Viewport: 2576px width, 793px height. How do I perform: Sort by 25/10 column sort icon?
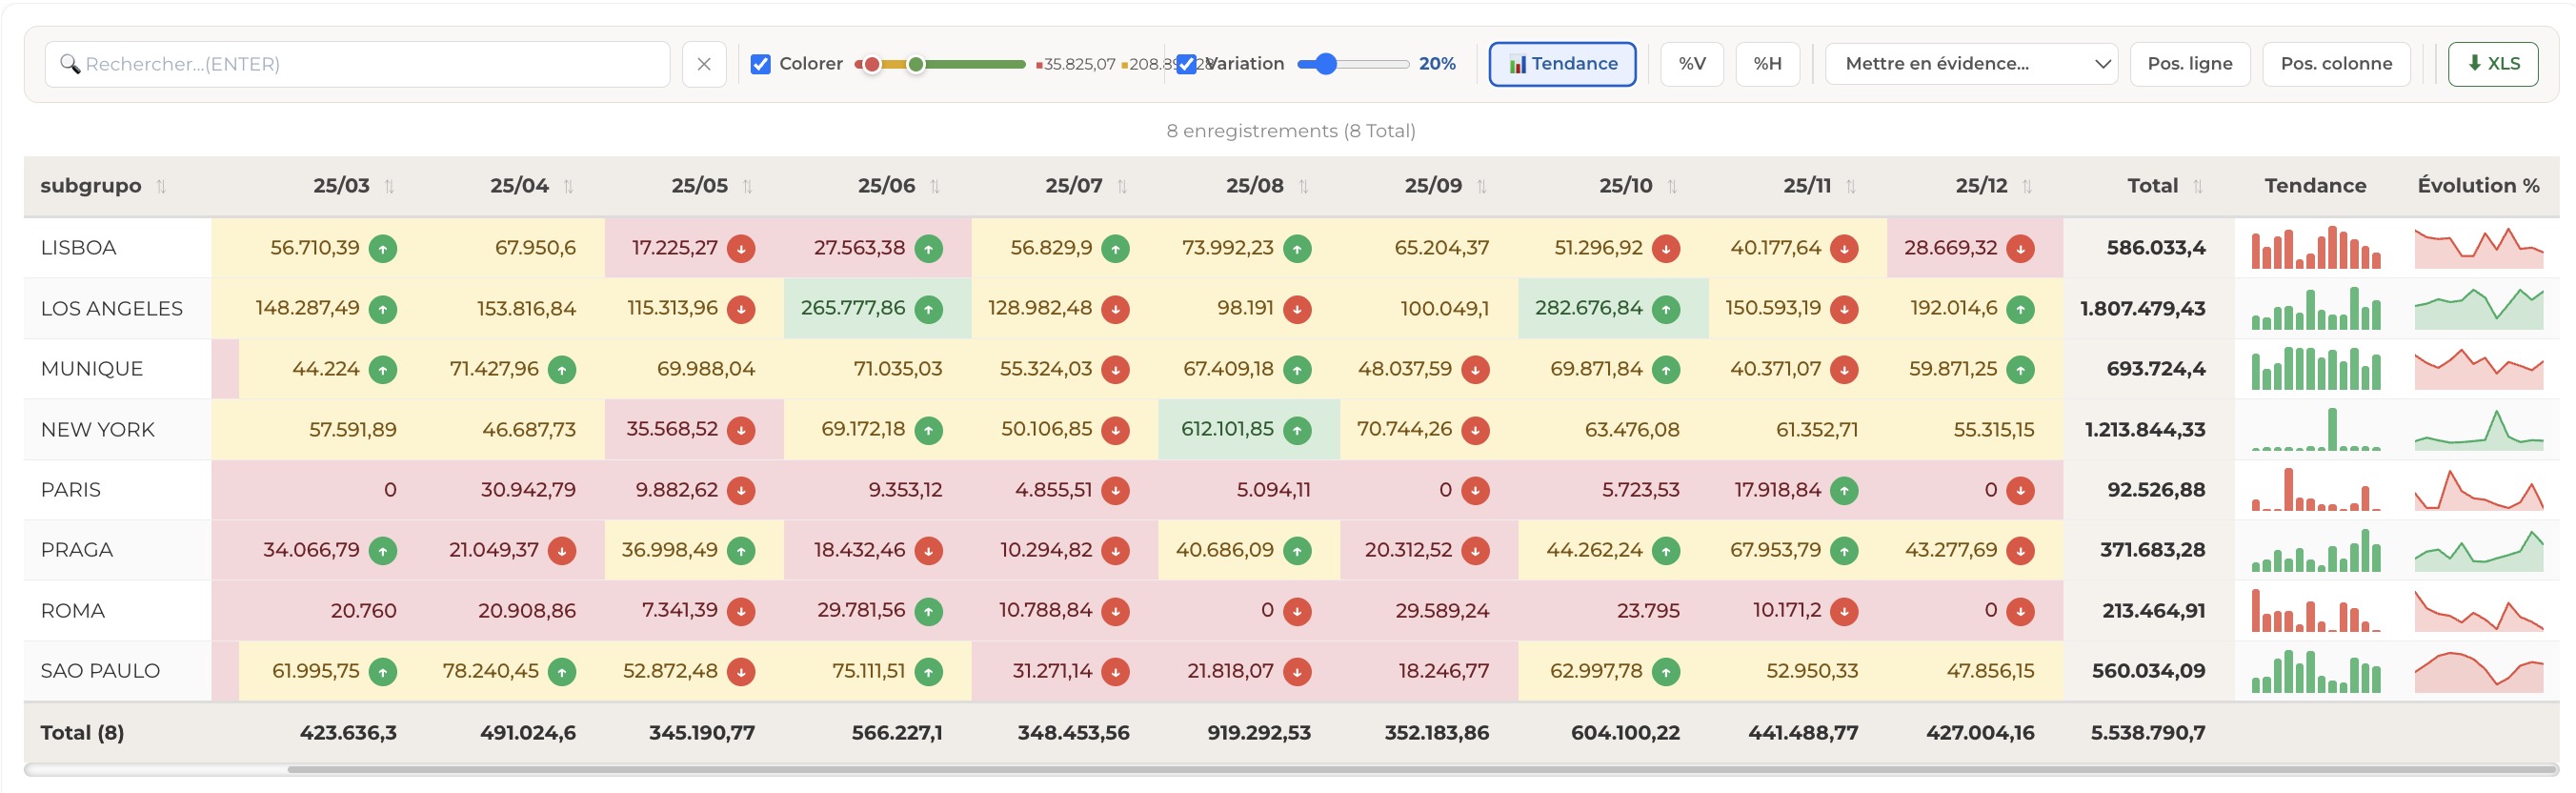pos(1672,186)
